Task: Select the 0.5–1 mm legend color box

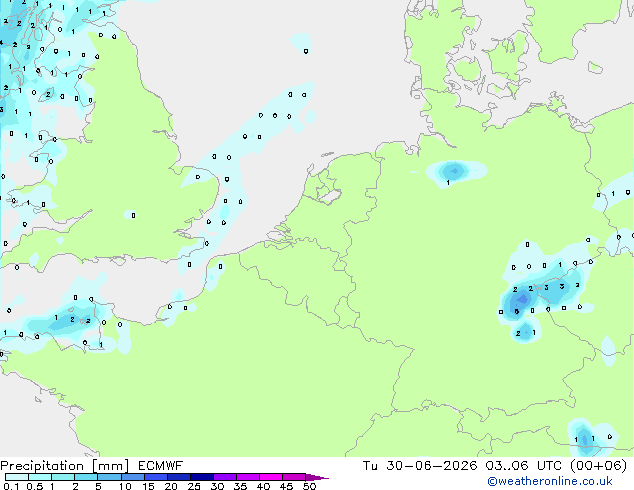Action: [40, 477]
